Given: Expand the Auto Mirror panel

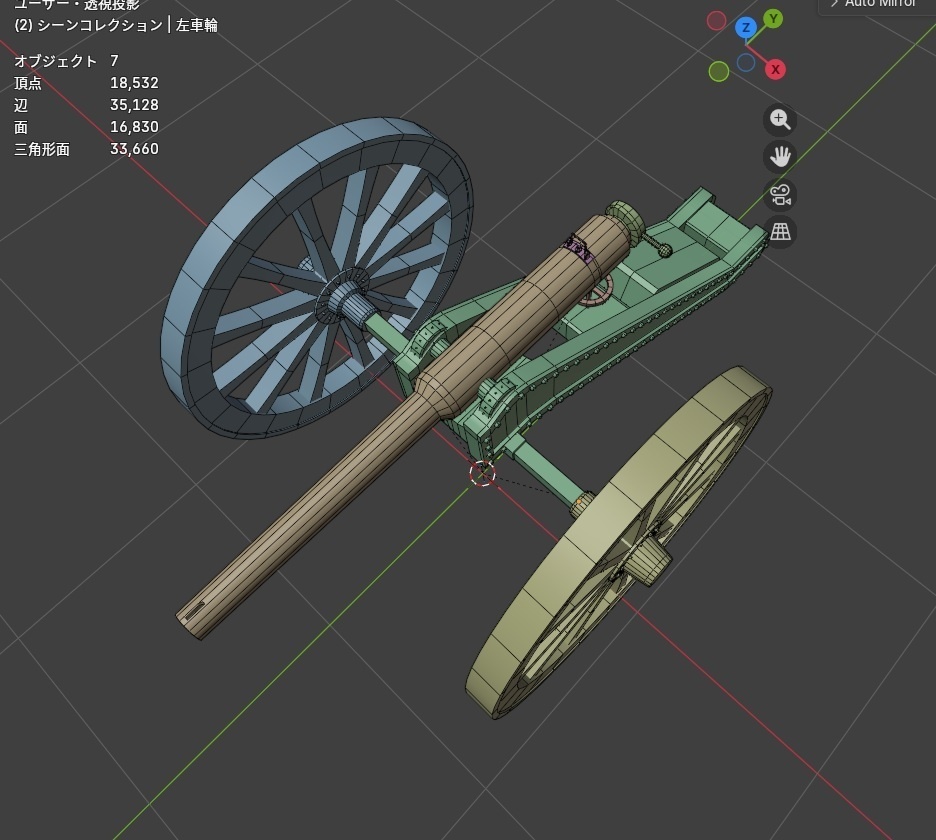Looking at the screenshot, I should point(874,4).
